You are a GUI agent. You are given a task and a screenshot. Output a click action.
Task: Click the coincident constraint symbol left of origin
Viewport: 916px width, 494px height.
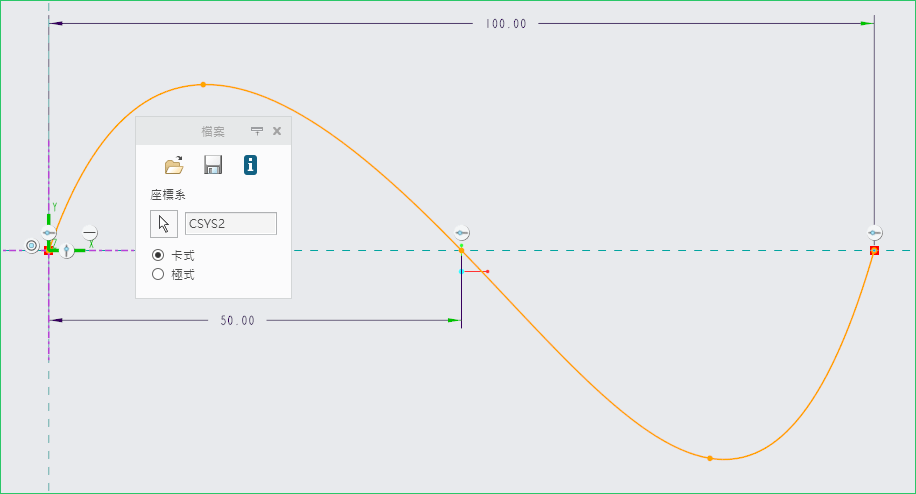coord(31,245)
